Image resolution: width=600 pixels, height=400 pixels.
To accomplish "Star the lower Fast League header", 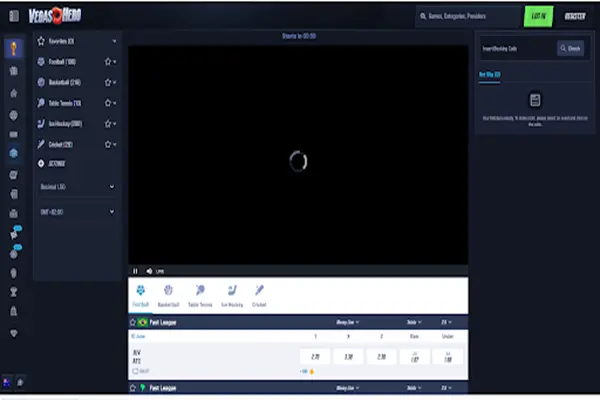I will point(133,388).
